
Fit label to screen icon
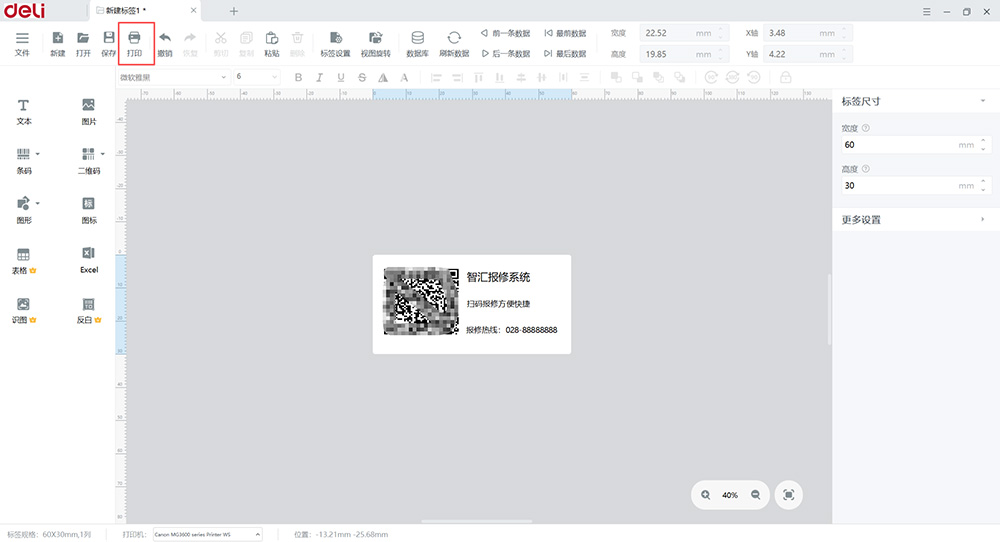[788, 495]
